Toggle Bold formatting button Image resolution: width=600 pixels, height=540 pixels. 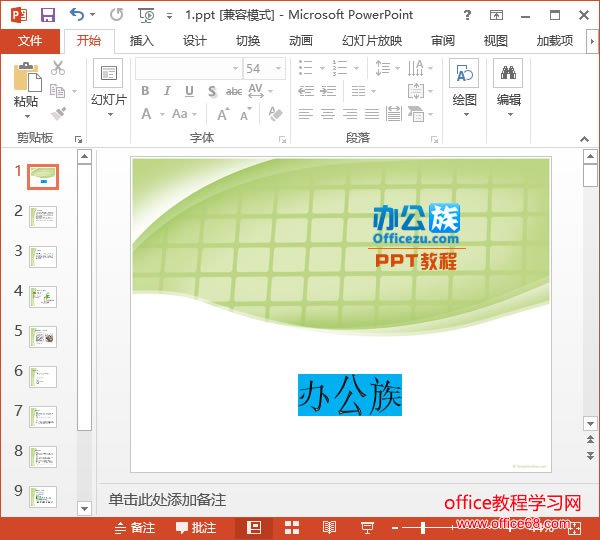point(144,91)
